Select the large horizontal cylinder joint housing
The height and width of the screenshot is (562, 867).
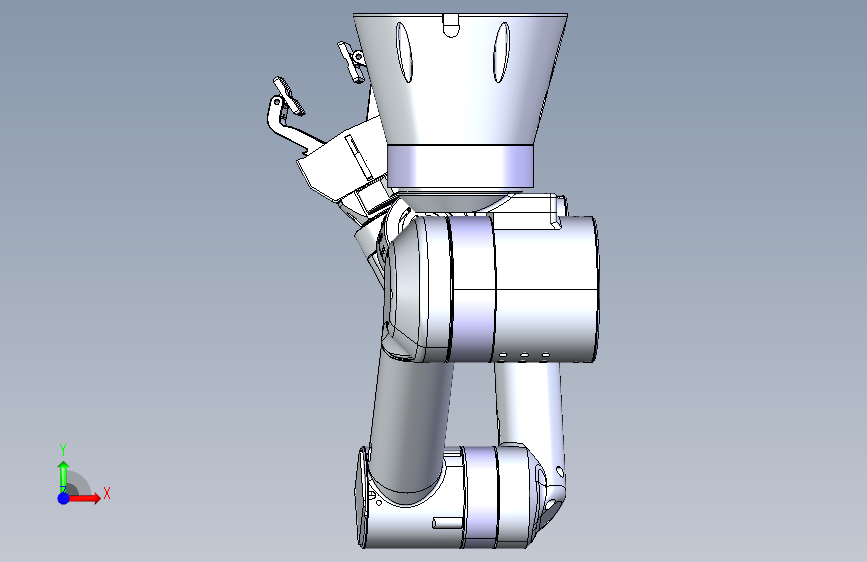(492, 289)
